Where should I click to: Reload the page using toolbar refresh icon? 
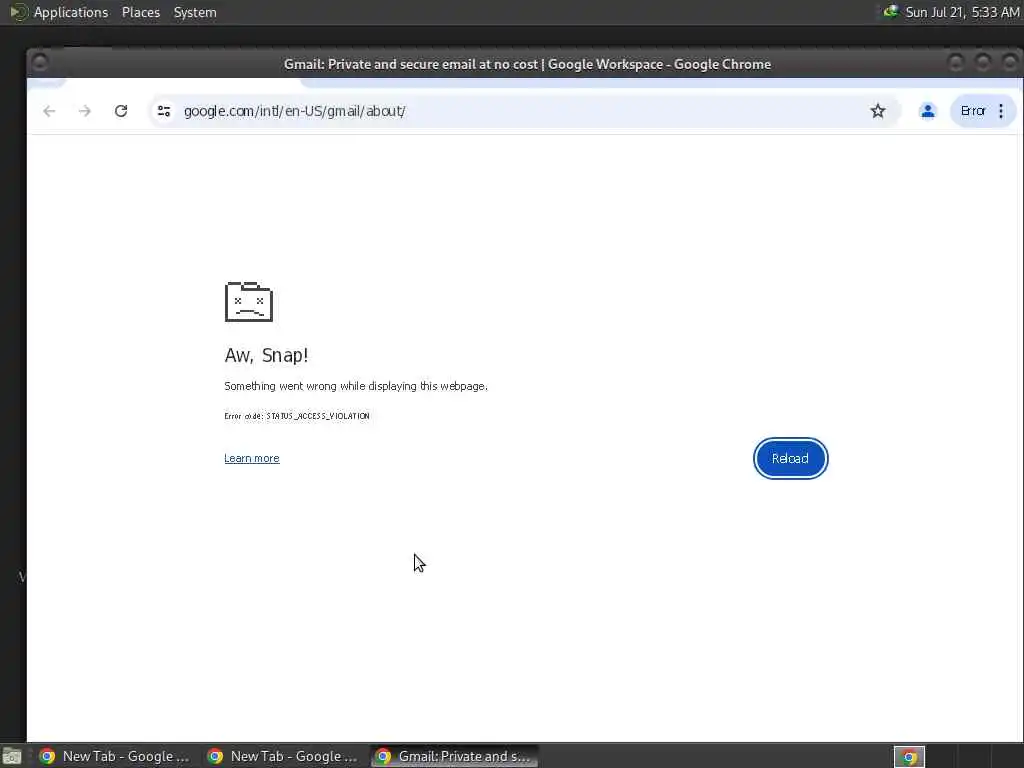(121, 111)
